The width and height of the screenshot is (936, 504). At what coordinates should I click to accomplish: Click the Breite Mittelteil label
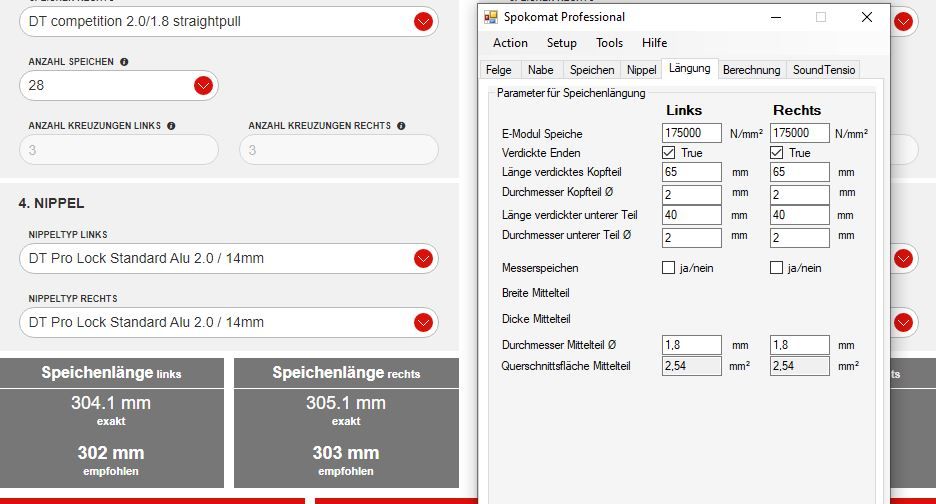535,293
